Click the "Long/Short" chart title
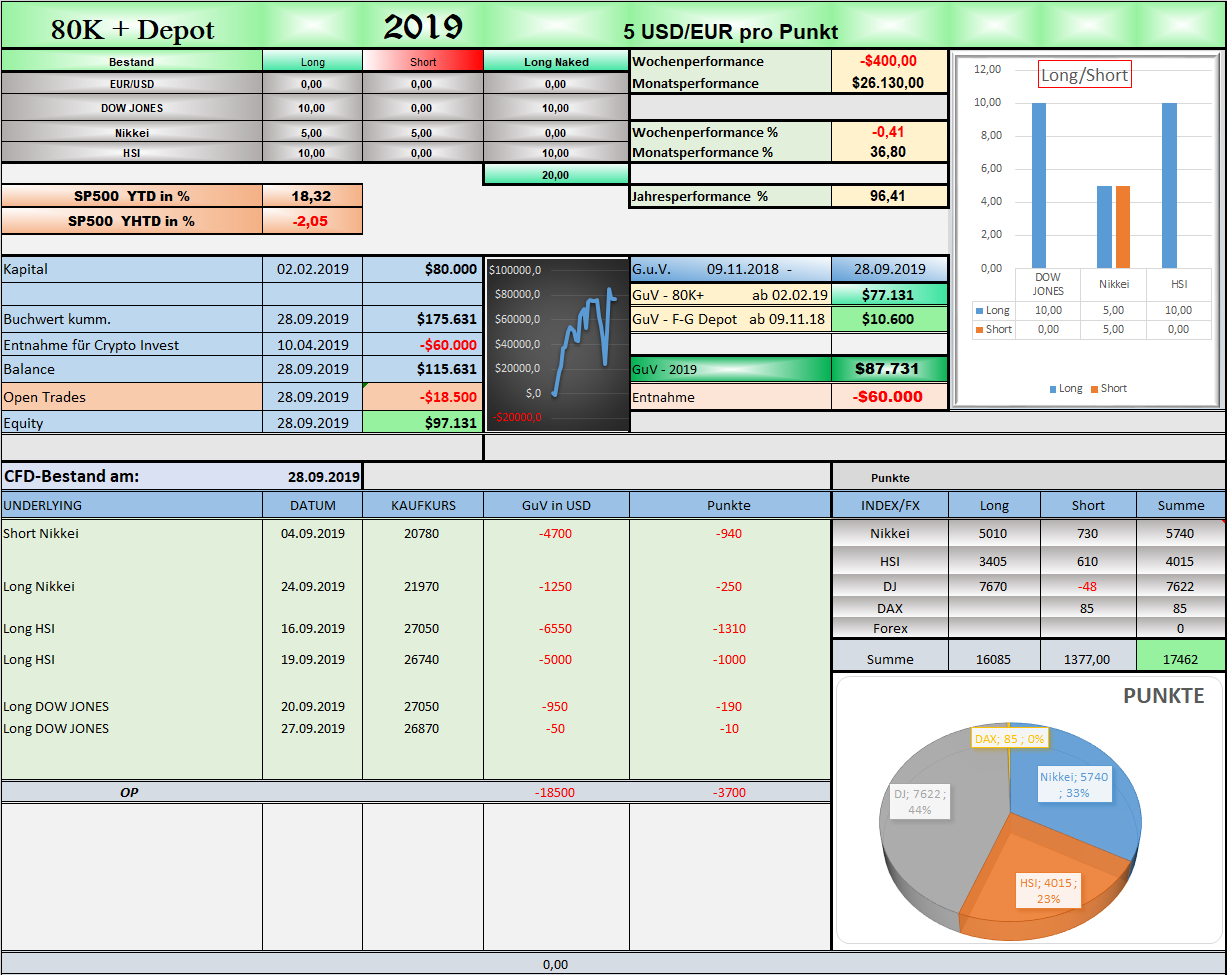1227x975 pixels. pyautogui.click(x=1084, y=75)
